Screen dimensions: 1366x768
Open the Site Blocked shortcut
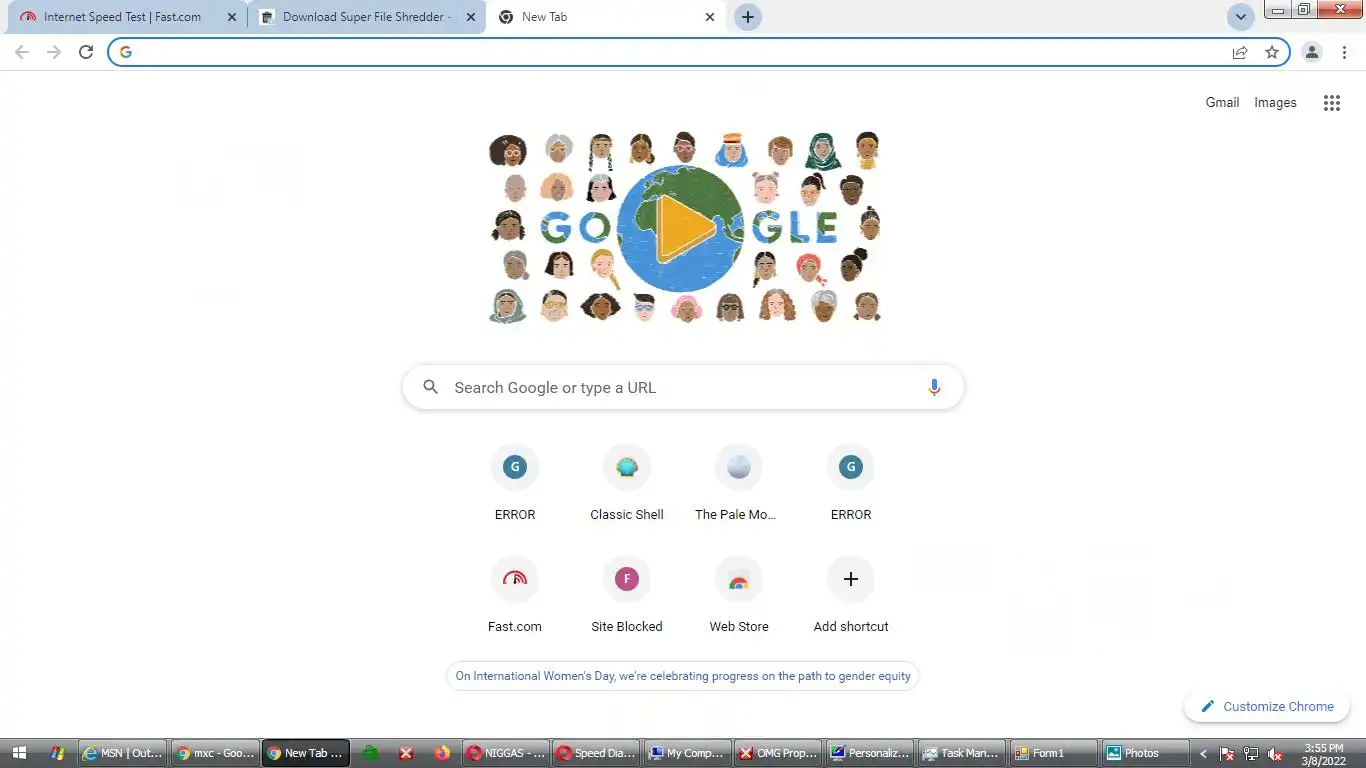(627, 595)
